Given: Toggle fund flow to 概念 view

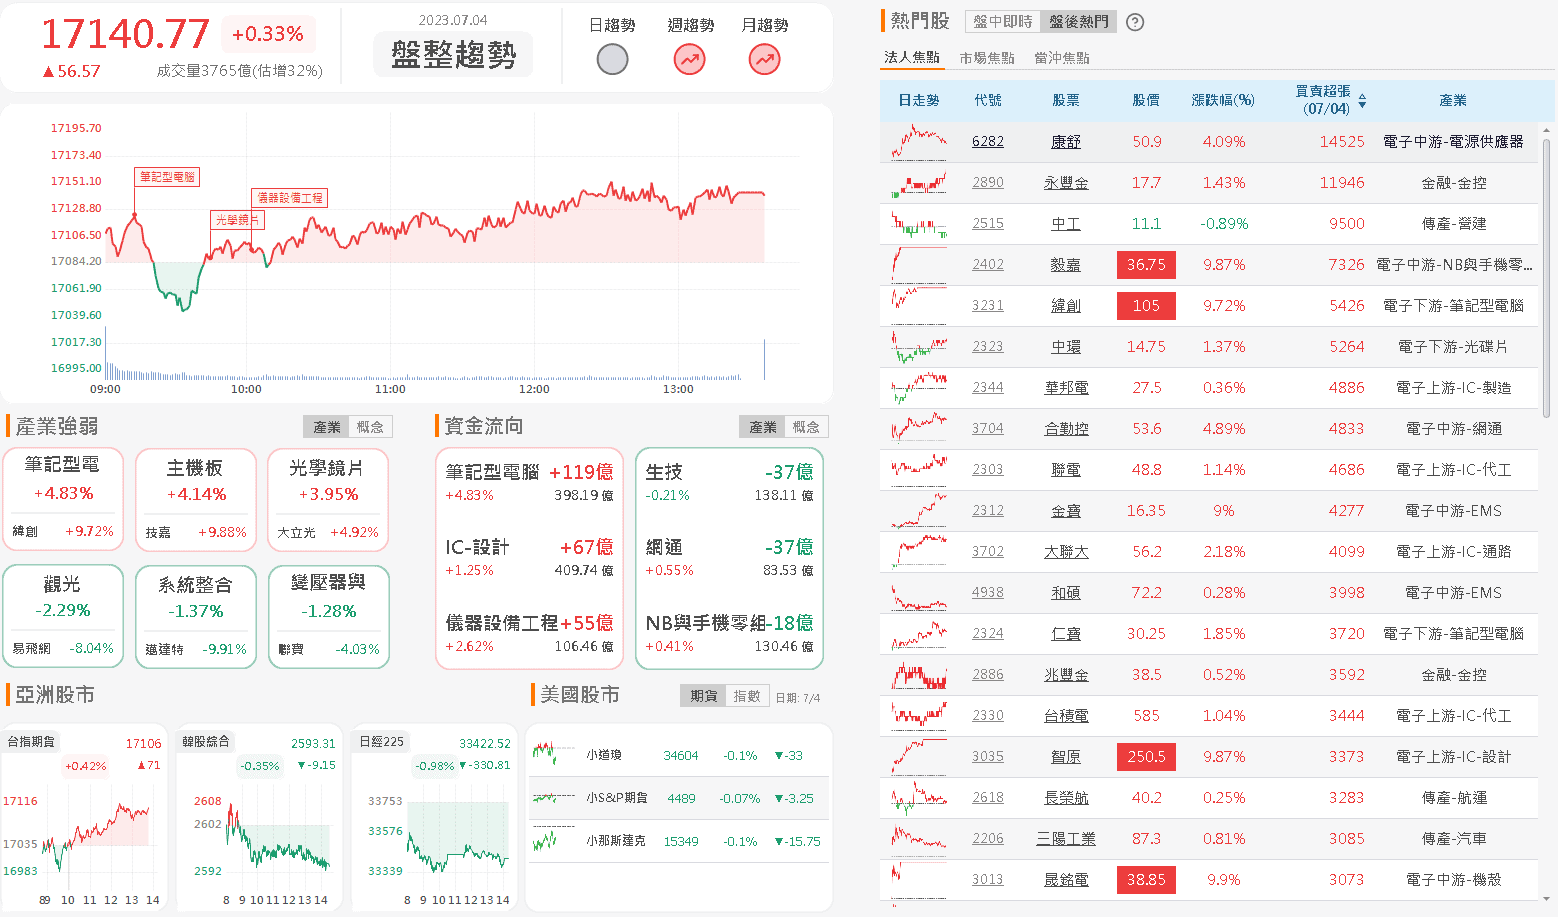Looking at the screenshot, I should coord(806,427).
